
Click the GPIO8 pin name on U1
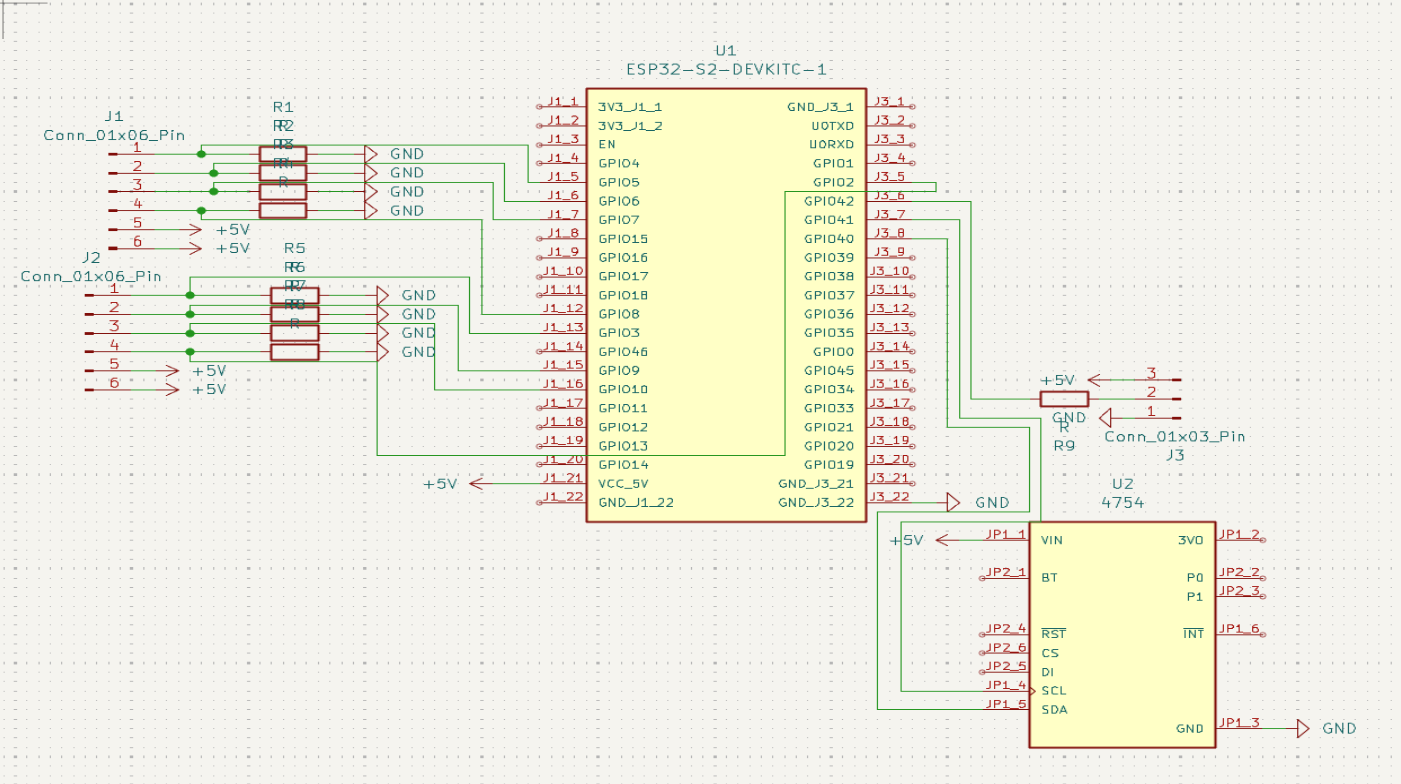(x=619, y=314)
